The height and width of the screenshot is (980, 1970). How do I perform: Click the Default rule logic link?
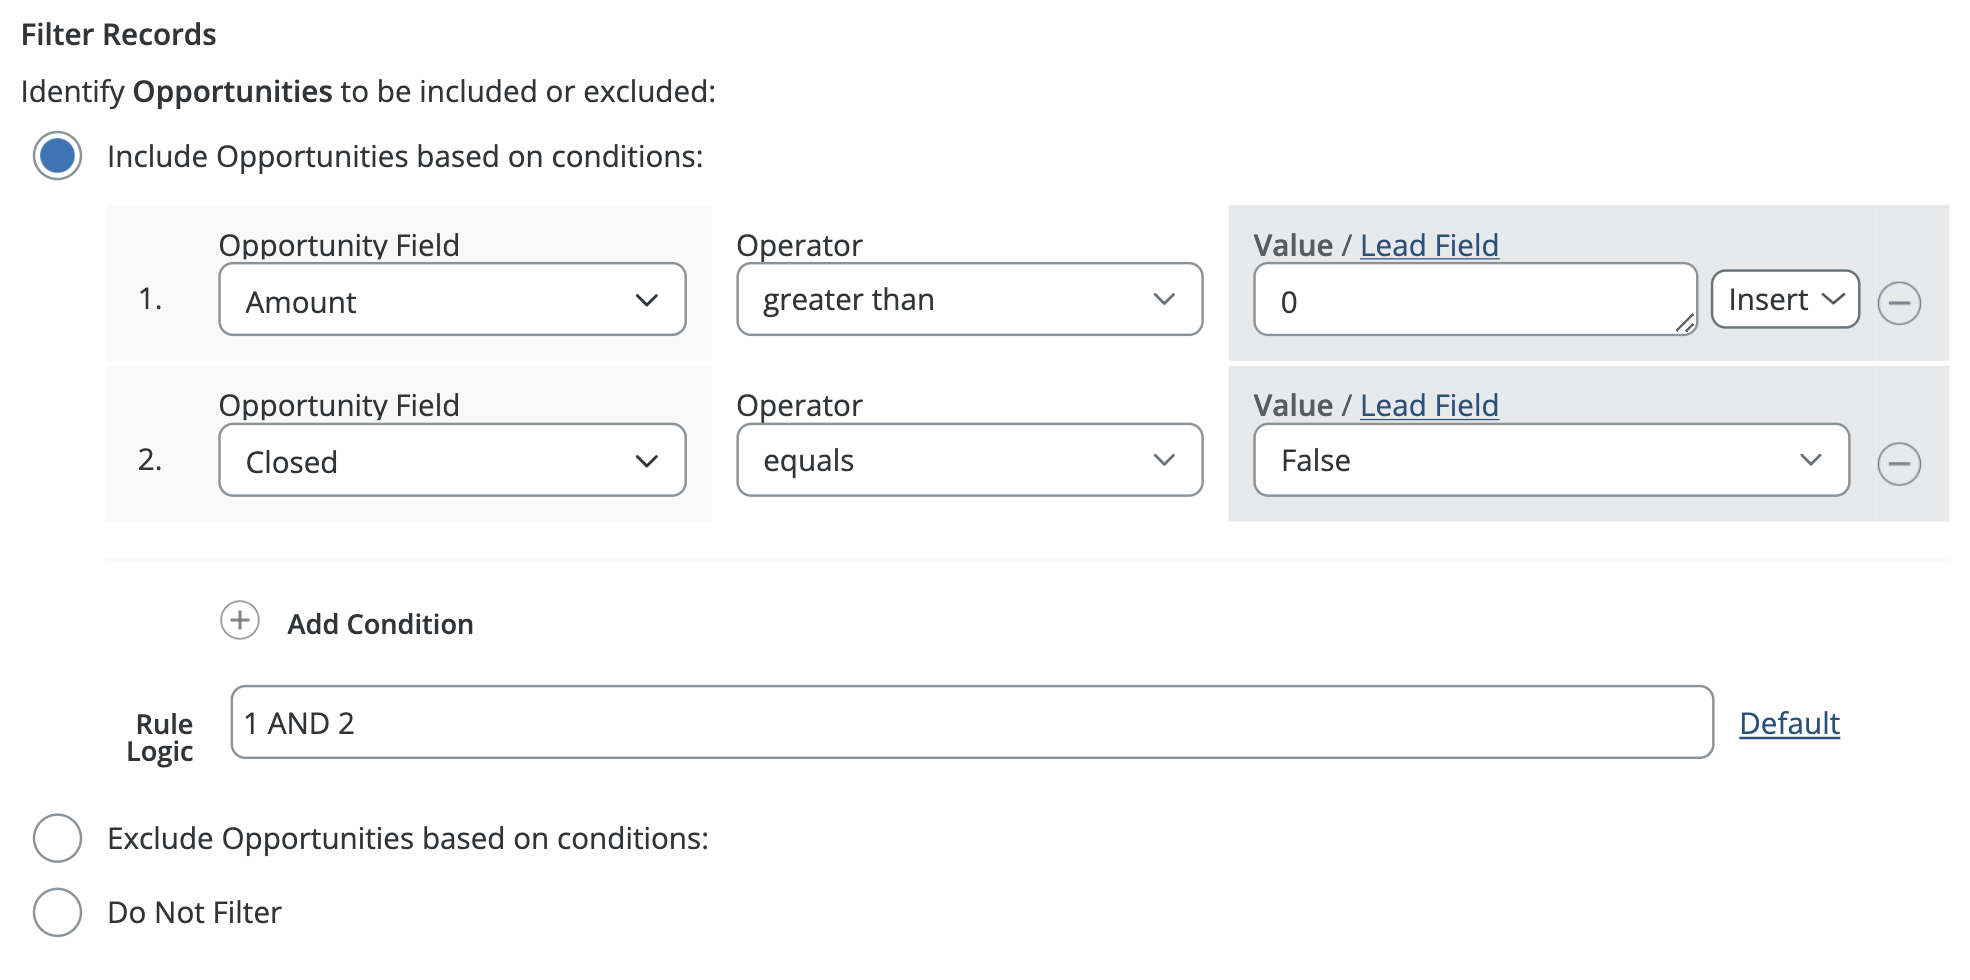tap(1789, 723)
